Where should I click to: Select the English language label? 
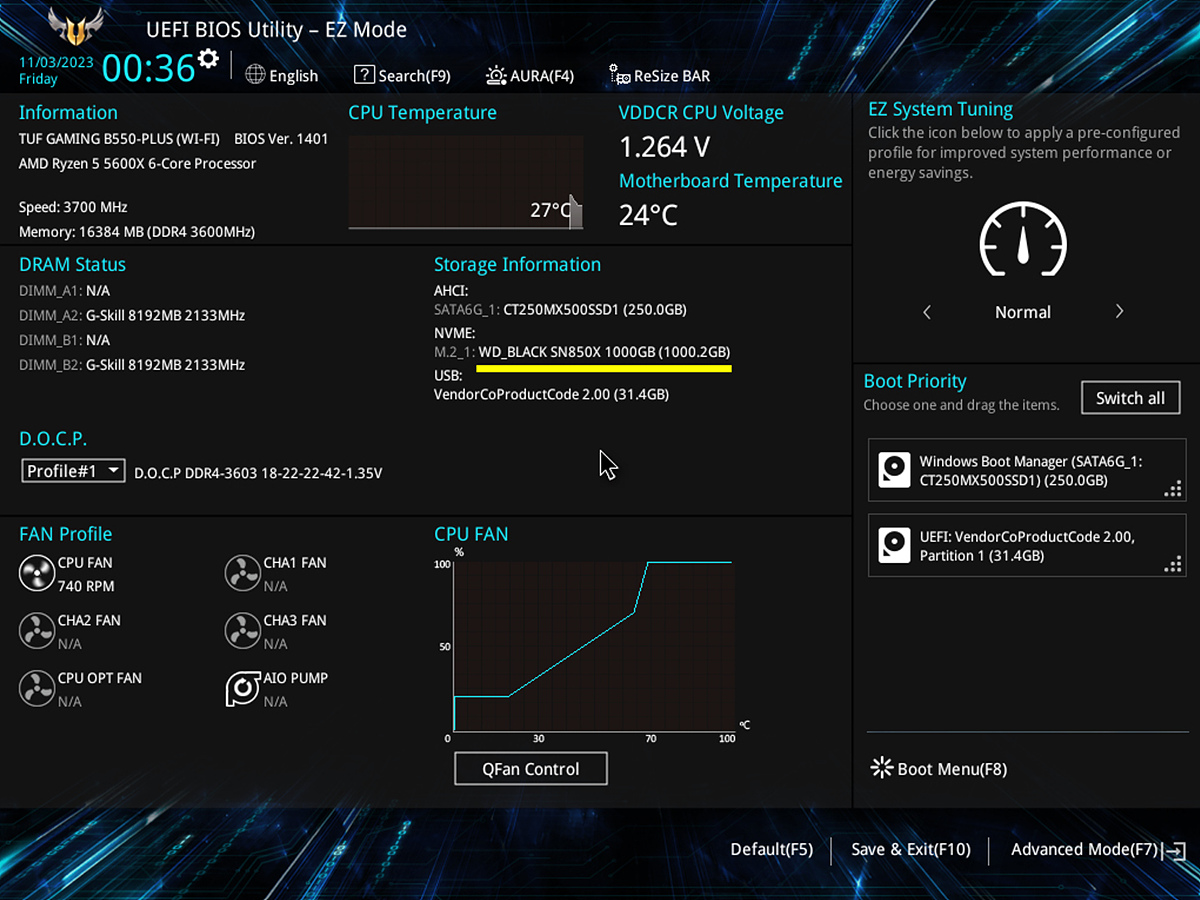pos(294,76)
